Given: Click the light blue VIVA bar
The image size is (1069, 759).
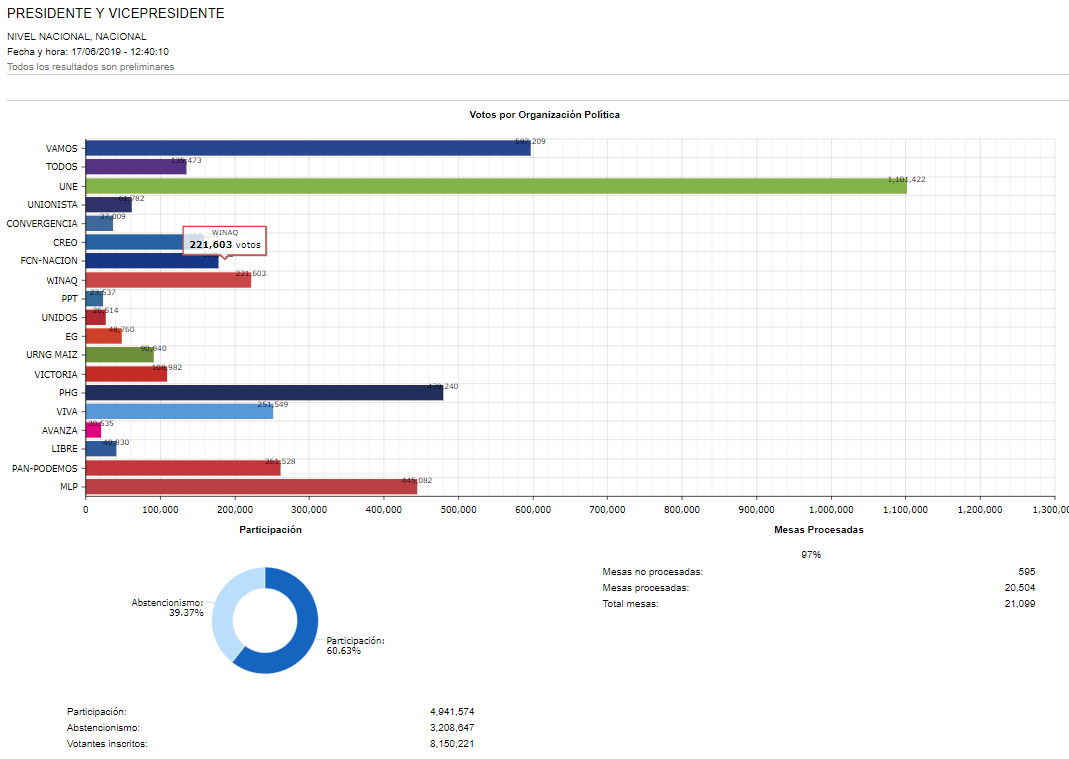Looking at the screenshot, I should pos(179,412).
